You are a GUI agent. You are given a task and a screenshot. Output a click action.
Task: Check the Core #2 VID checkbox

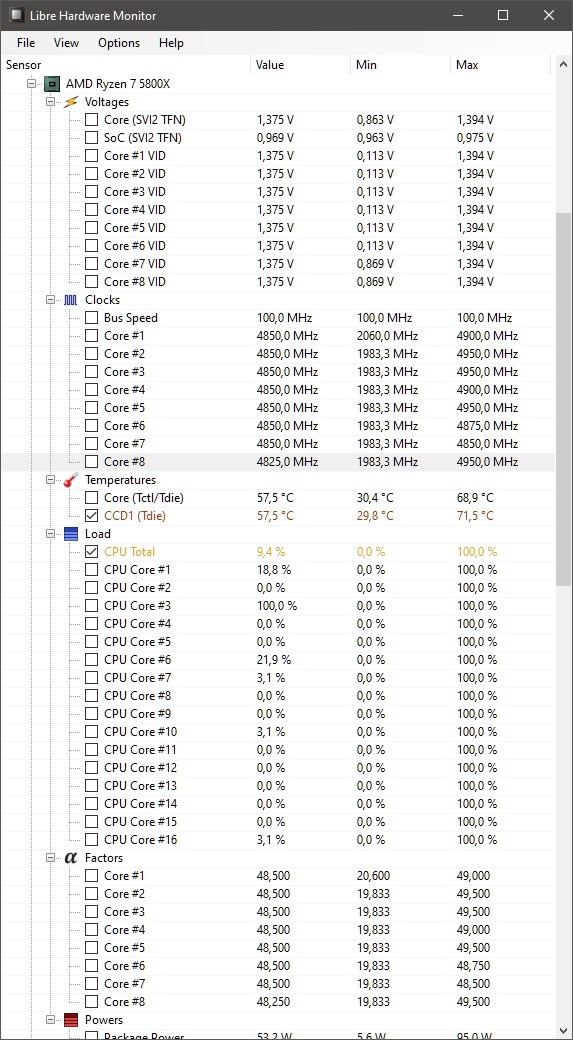[x=92, y=174]
